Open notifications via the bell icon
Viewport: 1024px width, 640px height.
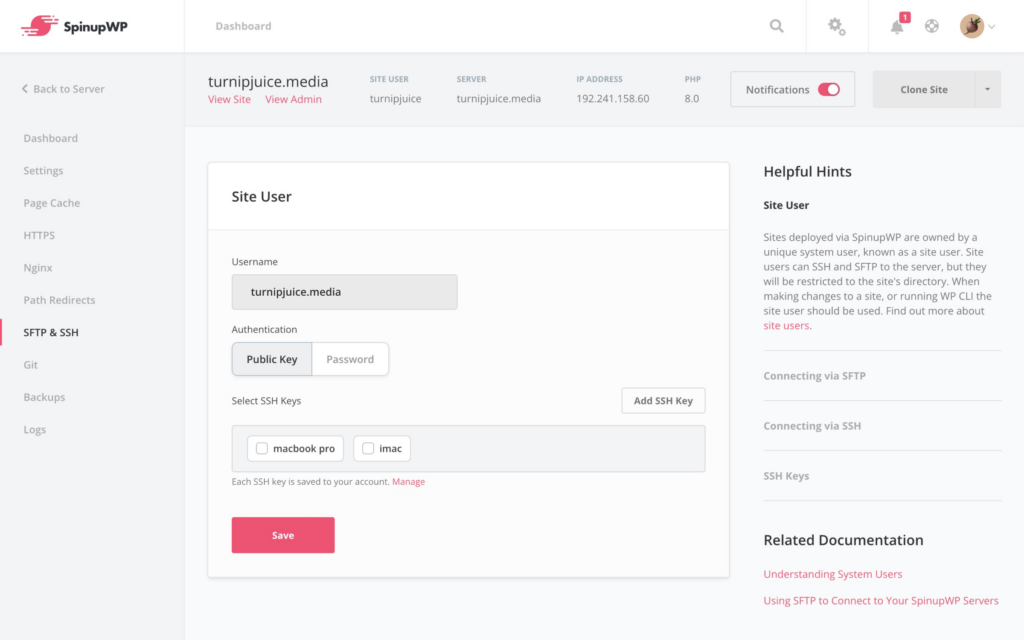(896, 27)
